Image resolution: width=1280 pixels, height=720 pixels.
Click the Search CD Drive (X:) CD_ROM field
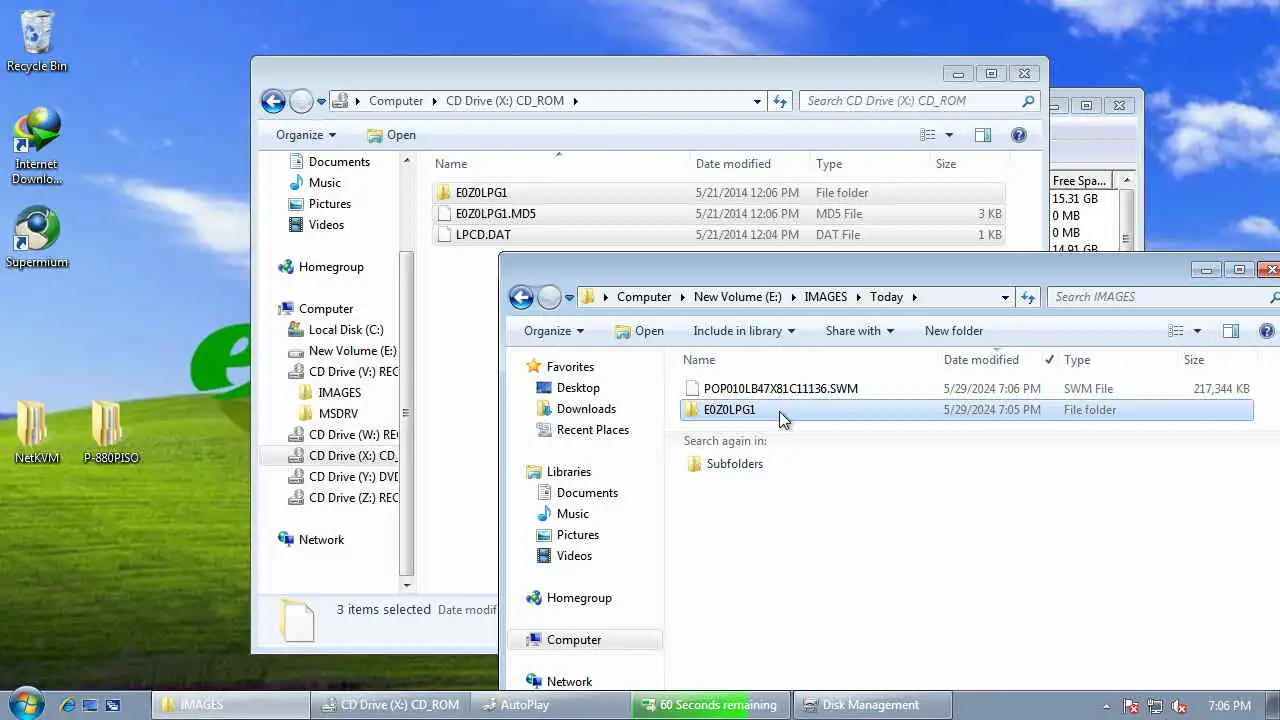pos(919,101)
